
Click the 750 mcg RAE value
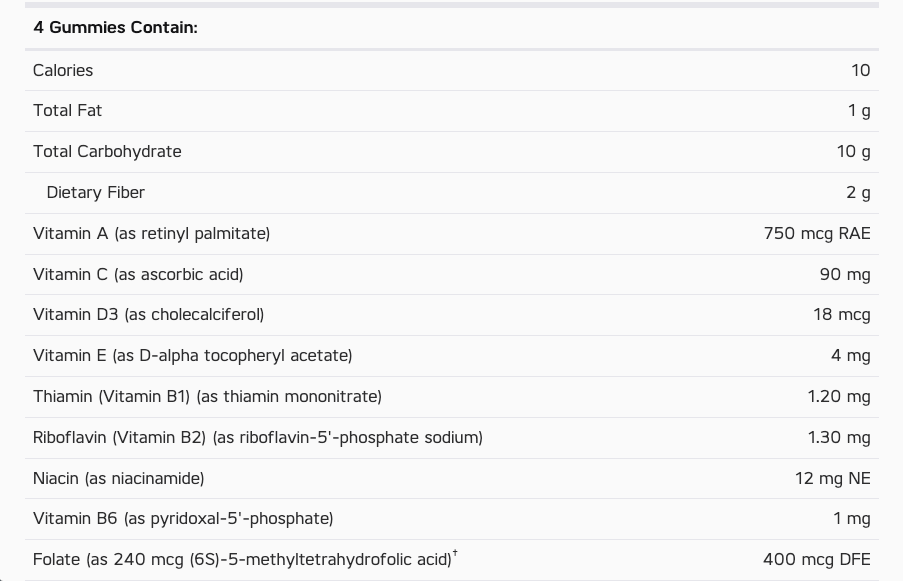coord(817,233)
